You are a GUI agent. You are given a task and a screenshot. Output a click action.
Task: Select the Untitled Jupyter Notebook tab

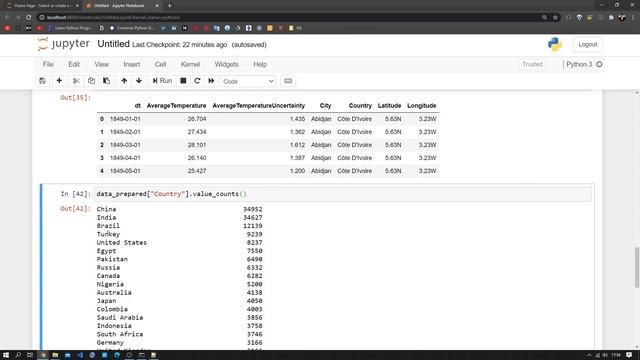(x=122, y=6)
